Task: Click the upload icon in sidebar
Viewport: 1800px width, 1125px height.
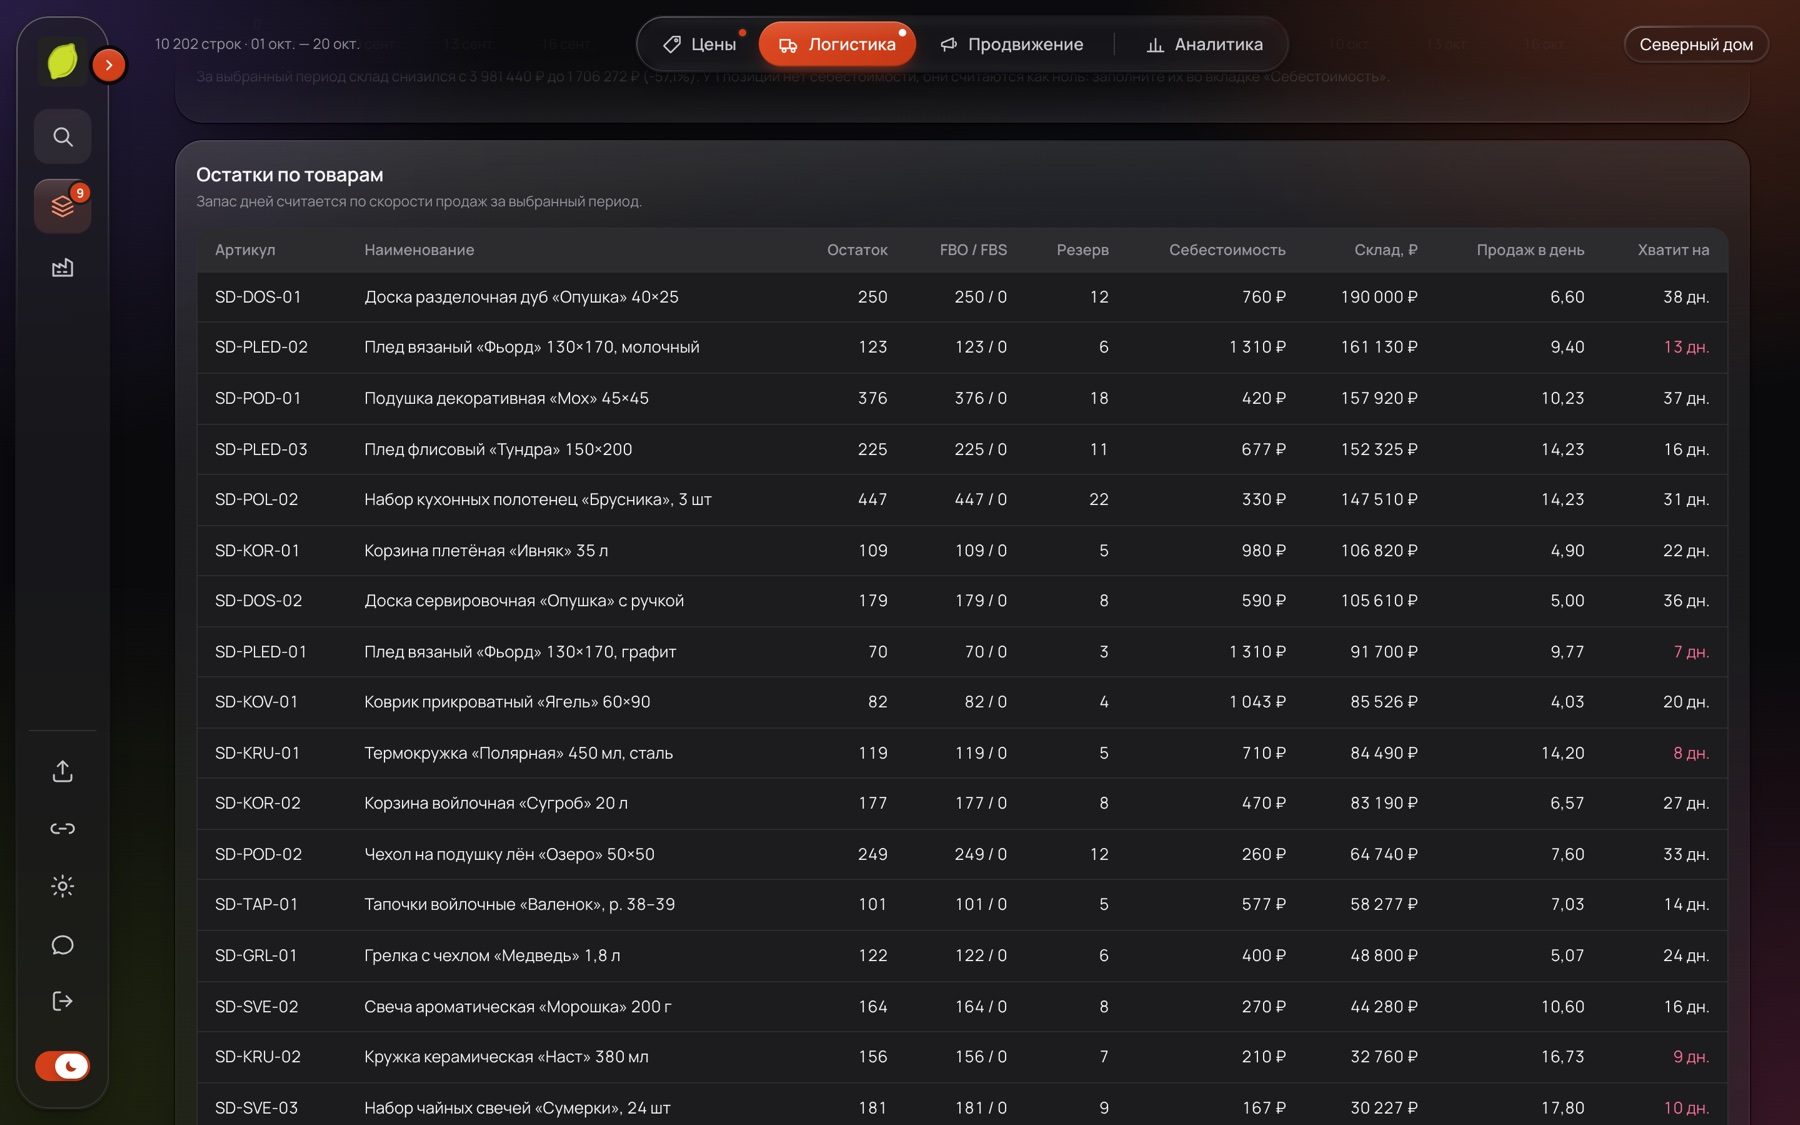Action: click(x=63, y=771)
